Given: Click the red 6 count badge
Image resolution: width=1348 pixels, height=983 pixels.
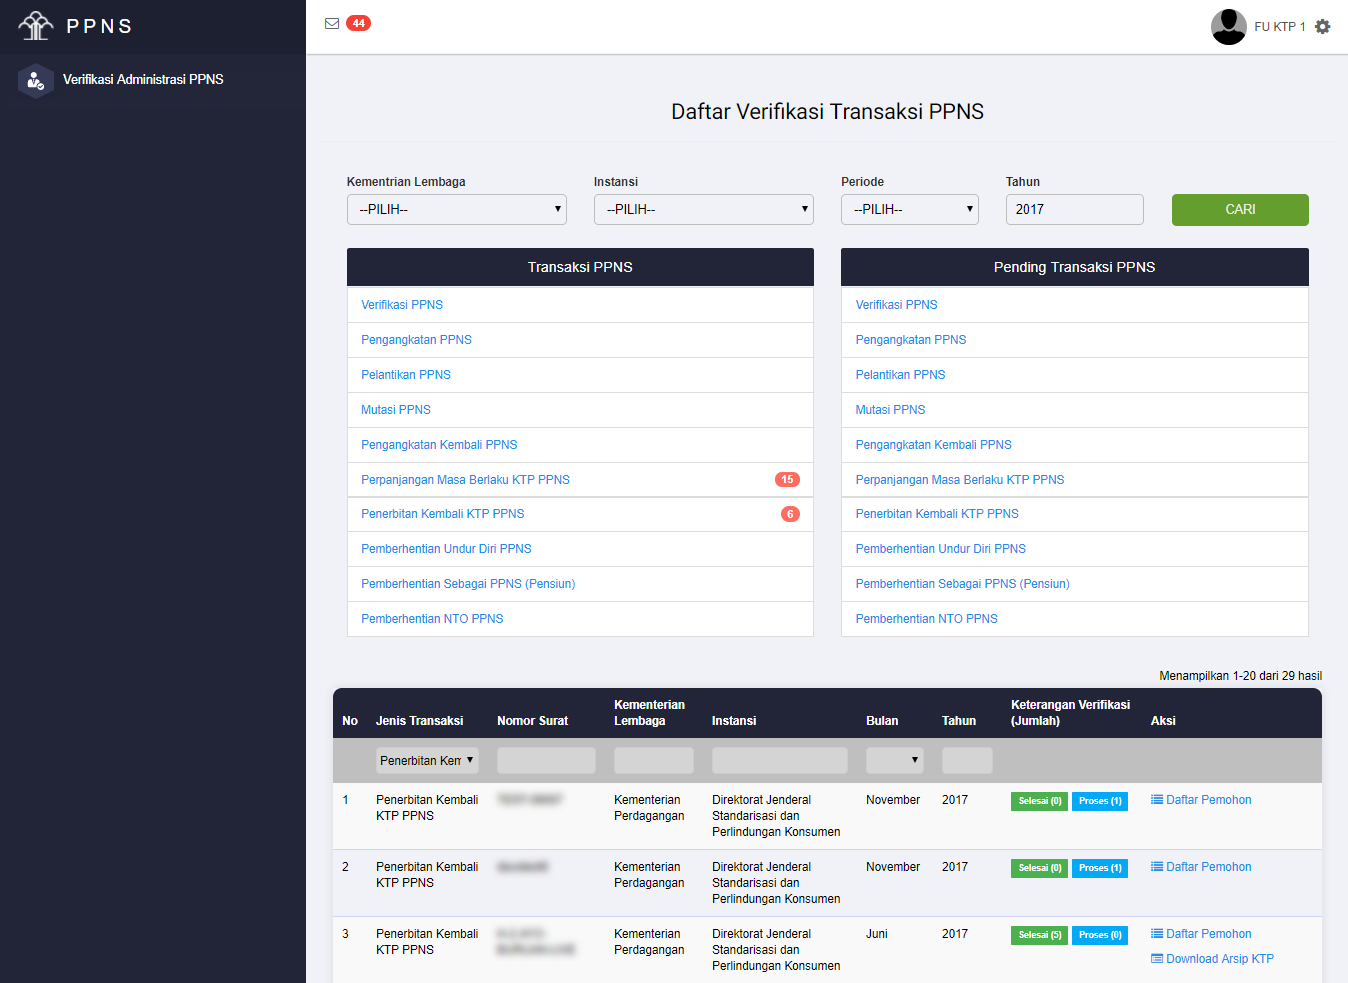Looking at the screenshot, I should tap(790, 514).
